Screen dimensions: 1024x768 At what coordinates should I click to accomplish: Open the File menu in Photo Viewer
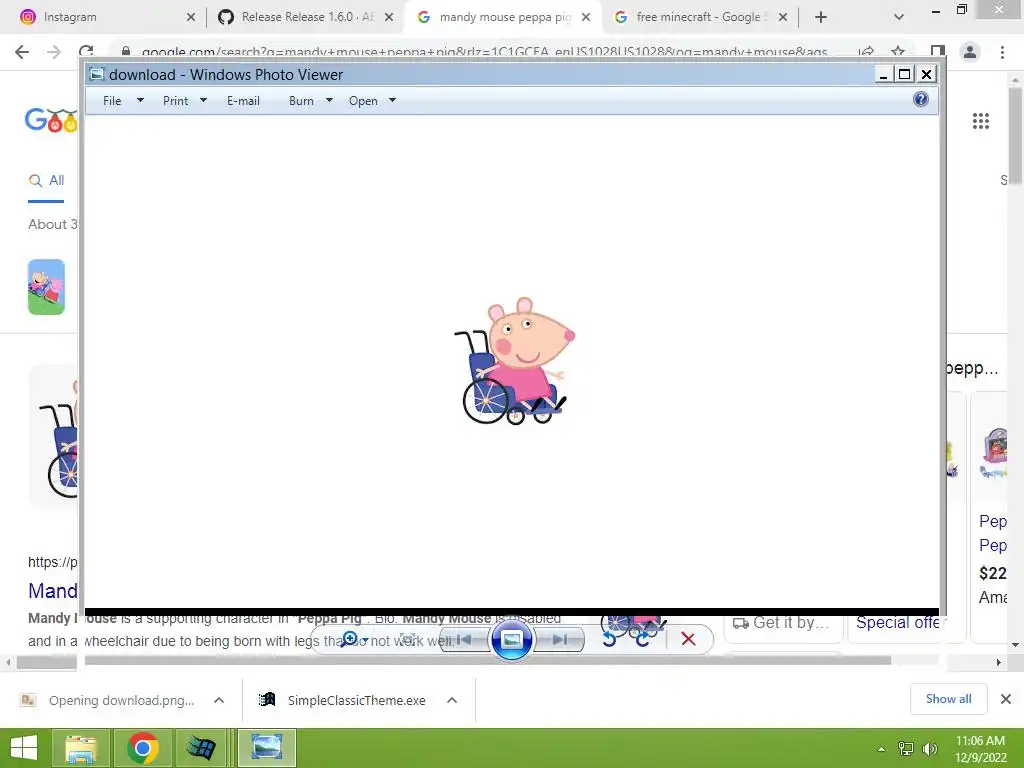click(112, 101)
